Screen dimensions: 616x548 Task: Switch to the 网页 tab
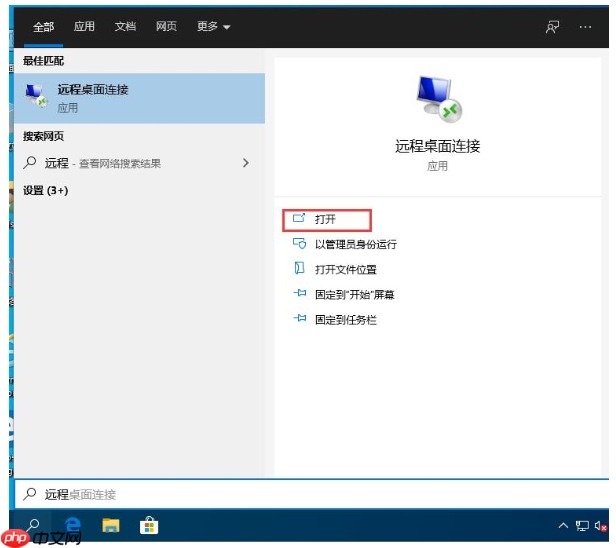[166, 26]
